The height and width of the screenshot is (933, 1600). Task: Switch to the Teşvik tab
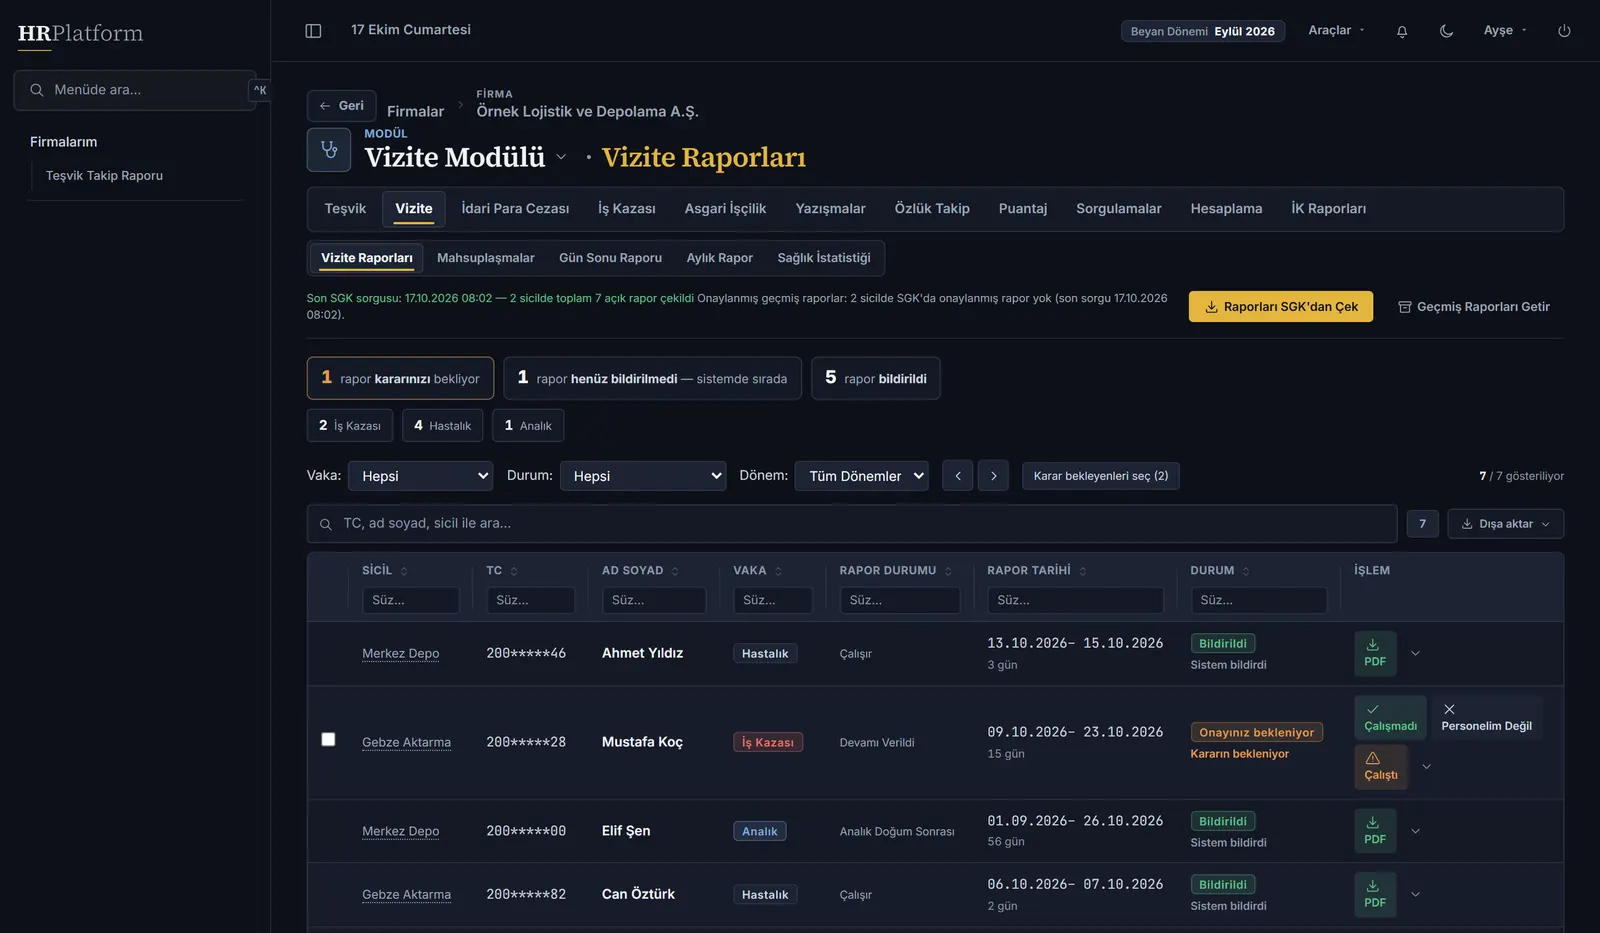(345, 209)
